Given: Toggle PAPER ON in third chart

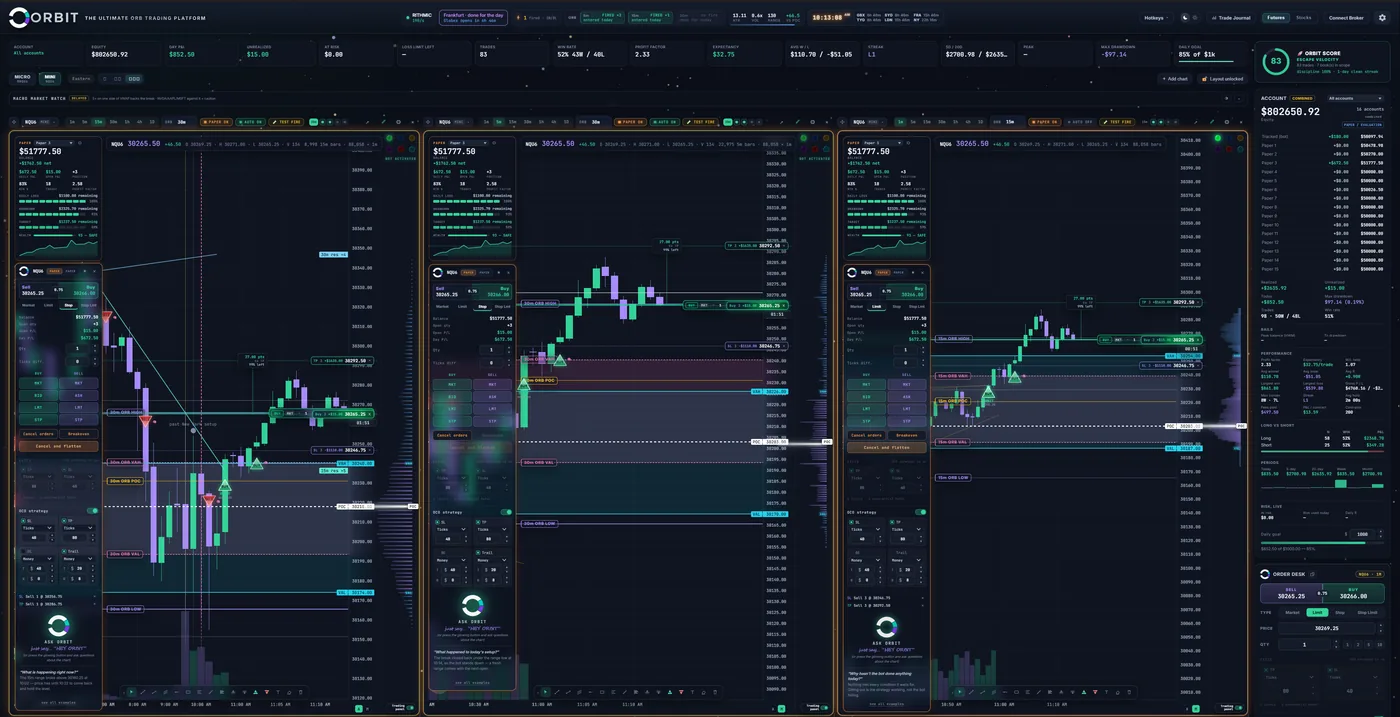Looking at the screenshot, I should [1045, 122].
